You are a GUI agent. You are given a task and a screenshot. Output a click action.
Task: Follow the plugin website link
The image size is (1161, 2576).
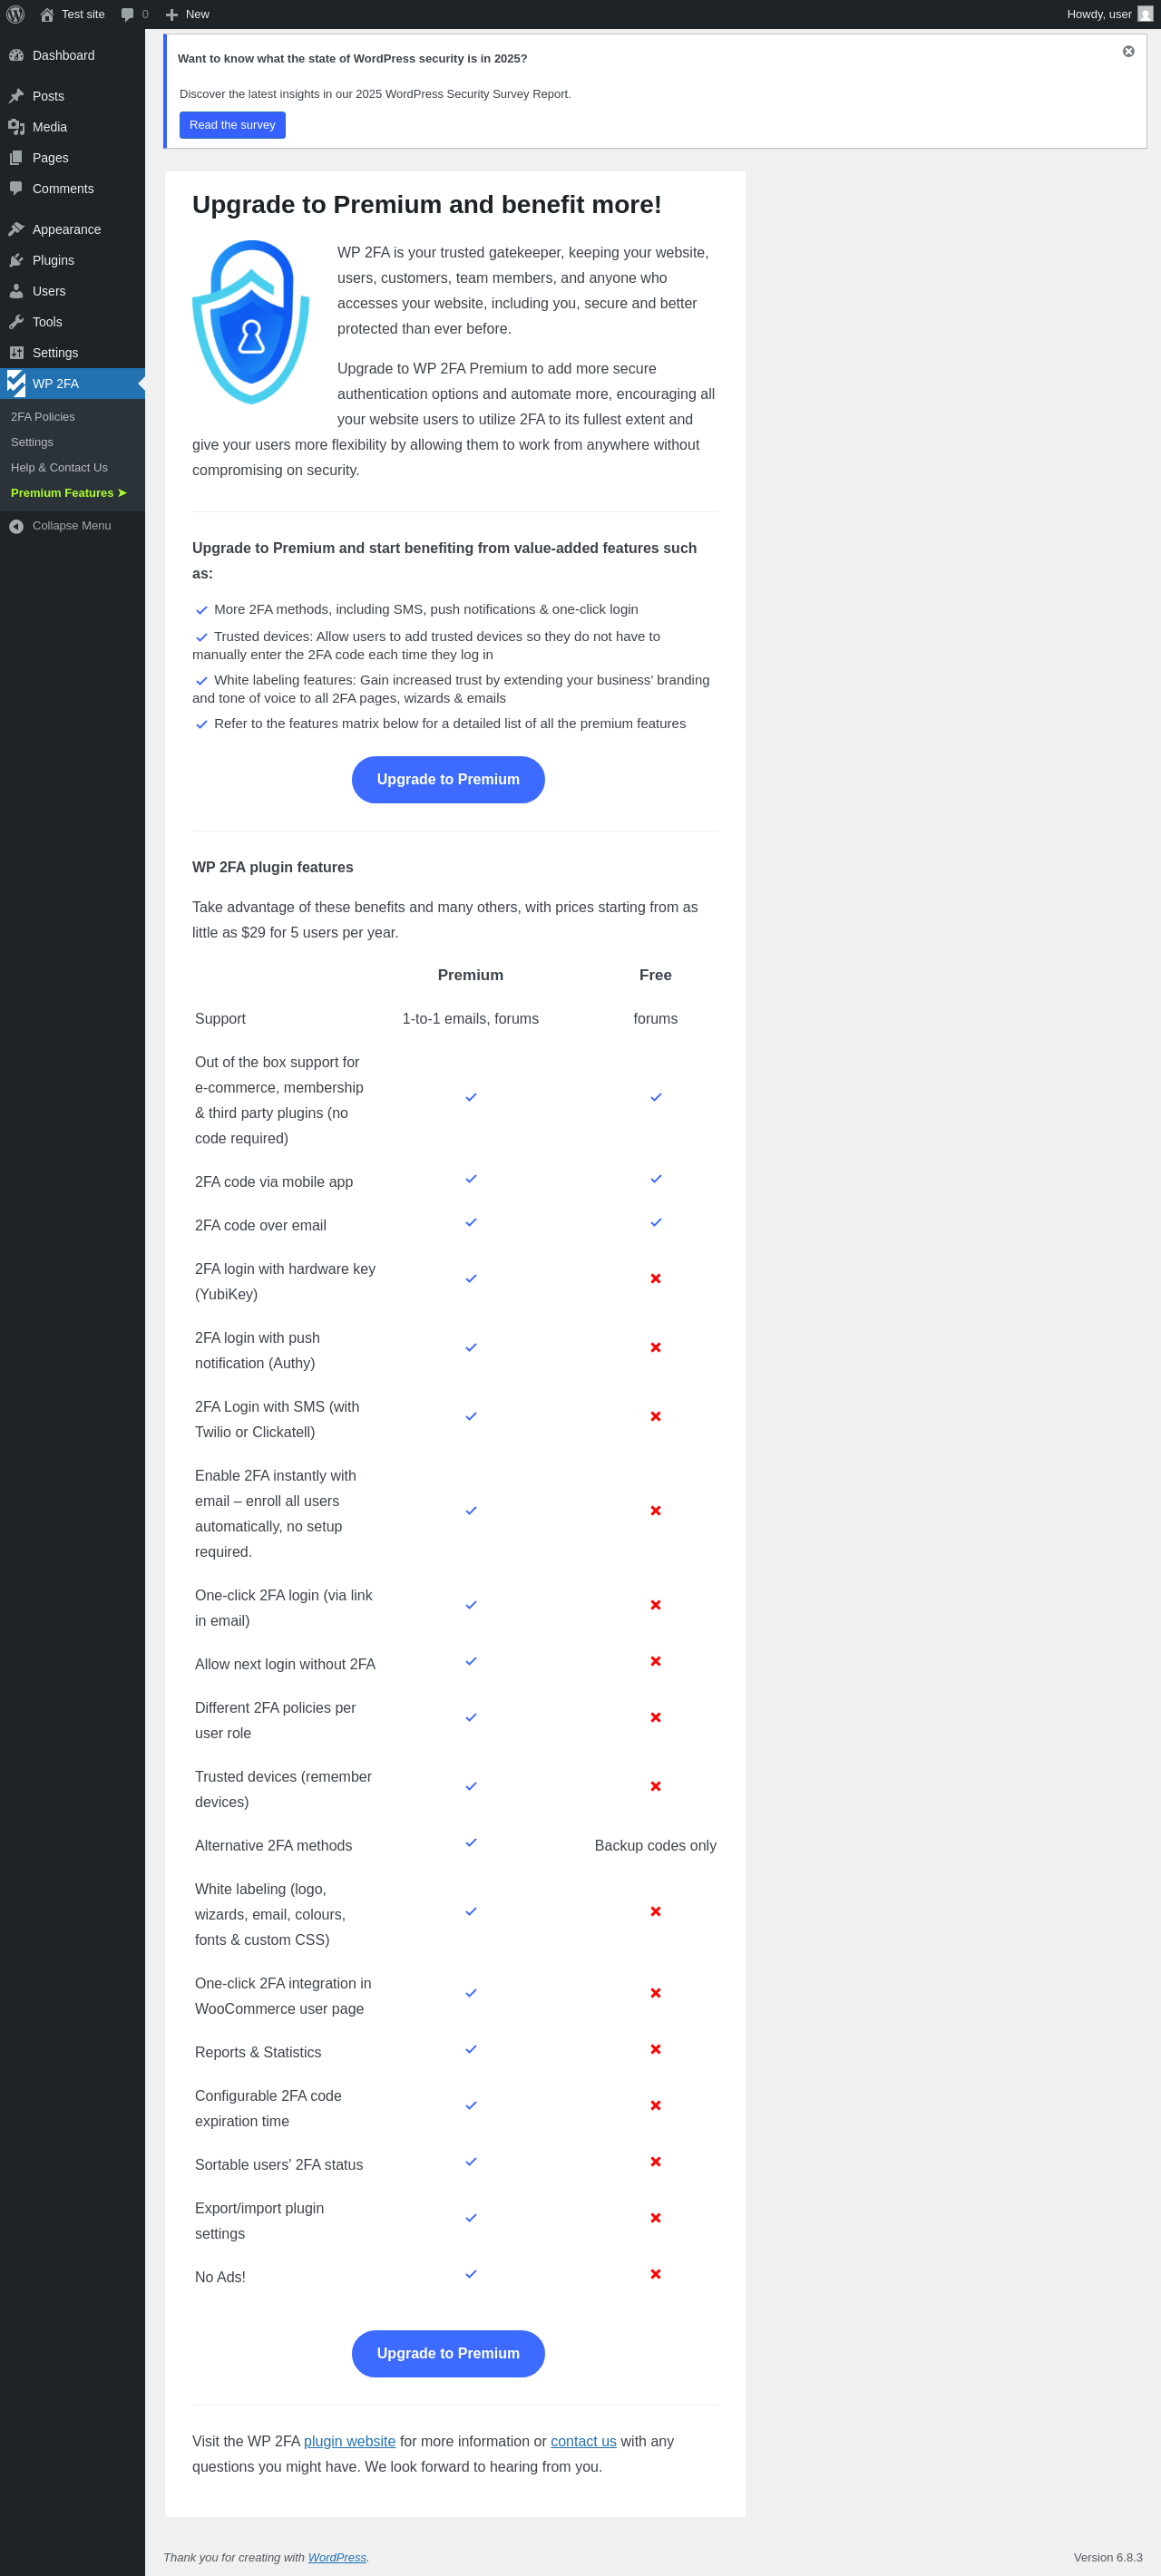[349, 2441]
